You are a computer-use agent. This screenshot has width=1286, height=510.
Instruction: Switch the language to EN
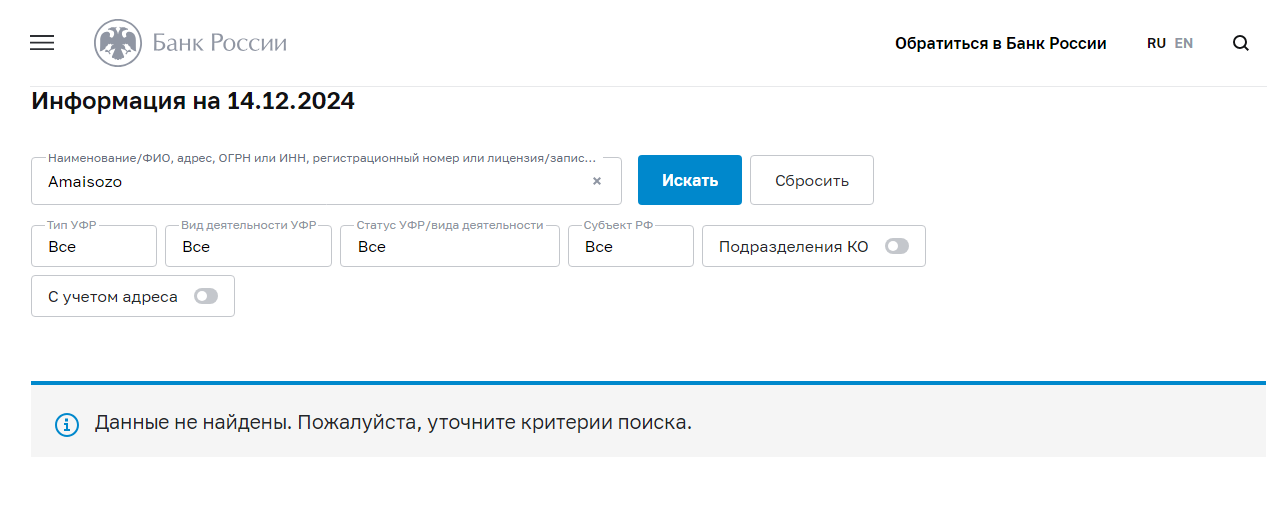[1184, 44]
